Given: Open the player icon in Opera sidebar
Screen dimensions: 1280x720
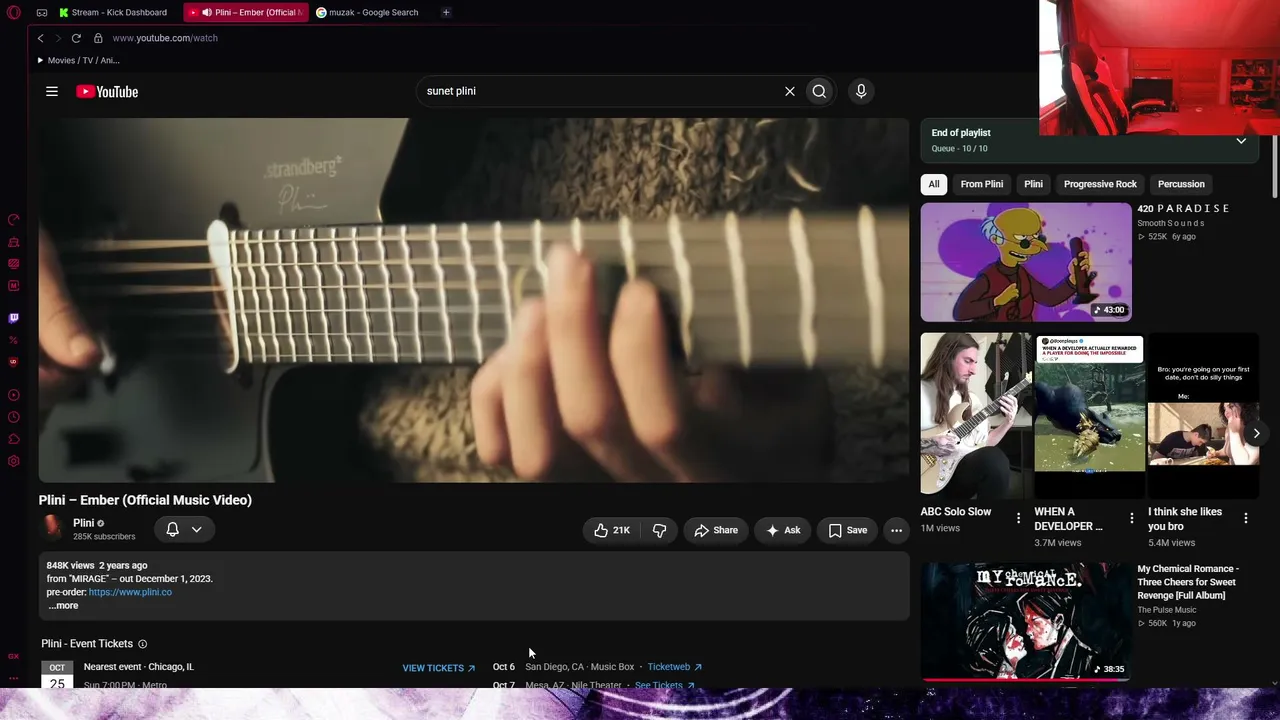Looking at the screenshot, I should [x=13, y=395].
